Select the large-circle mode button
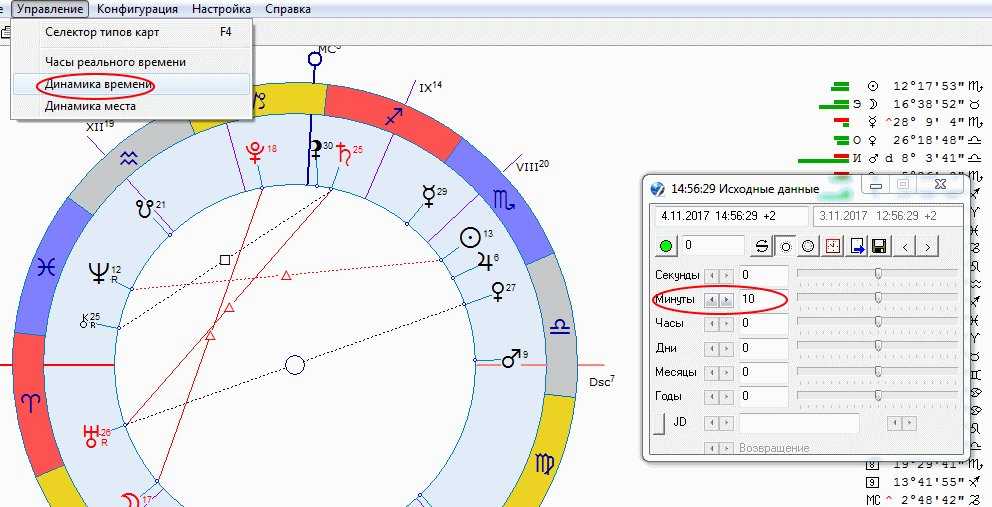Image resolution: width=992 pixels, height=507 pixels. (x=809, y=246)
